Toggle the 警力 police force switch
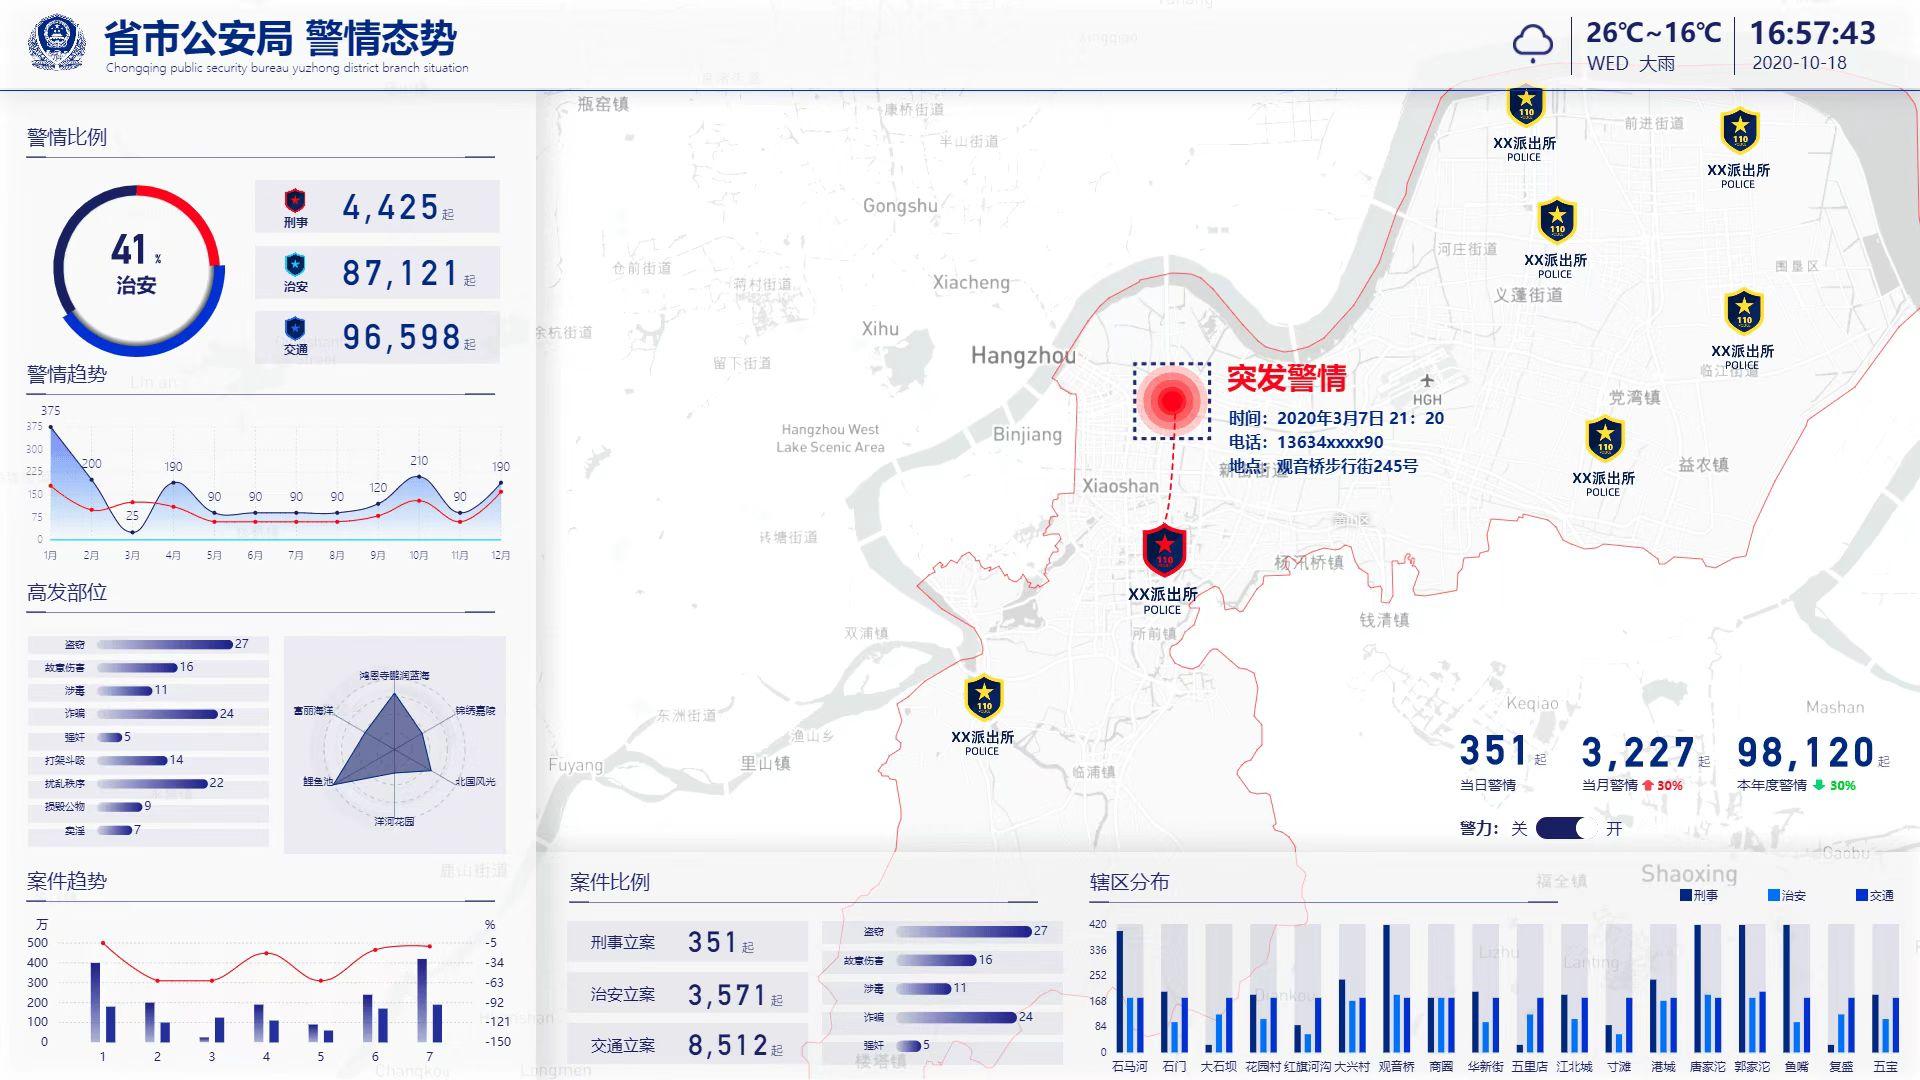Viewport: 1920px width, 1080px height. pos(1566,828)
